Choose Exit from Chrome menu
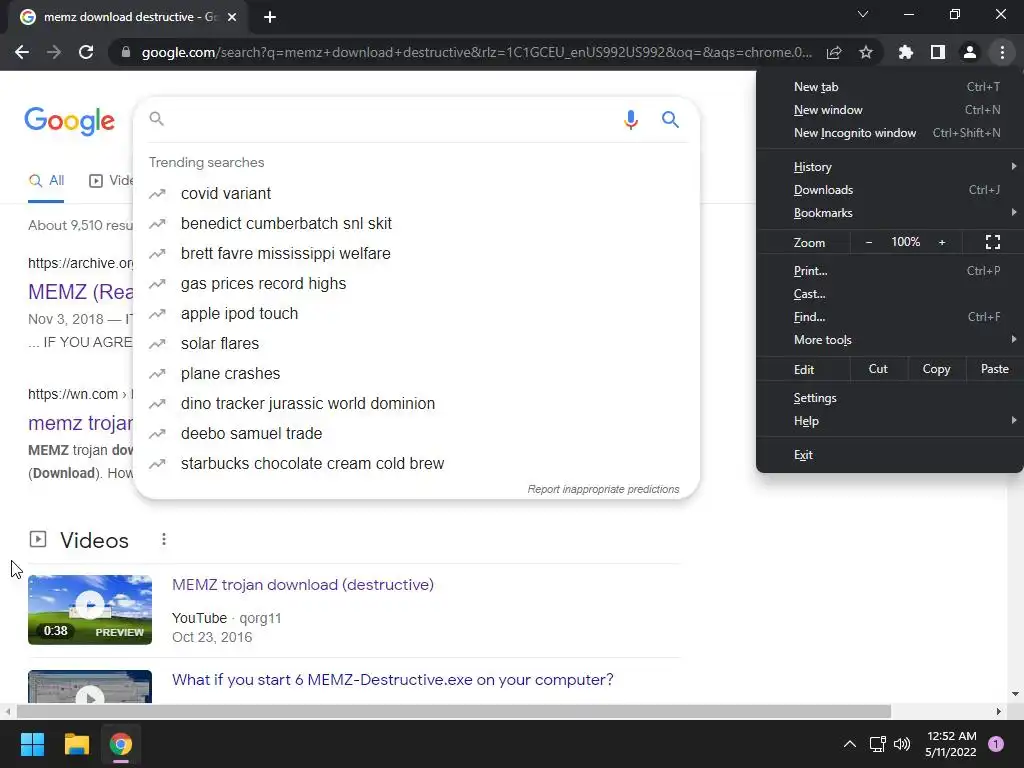The image size is (1024, 768). [889, 455]
